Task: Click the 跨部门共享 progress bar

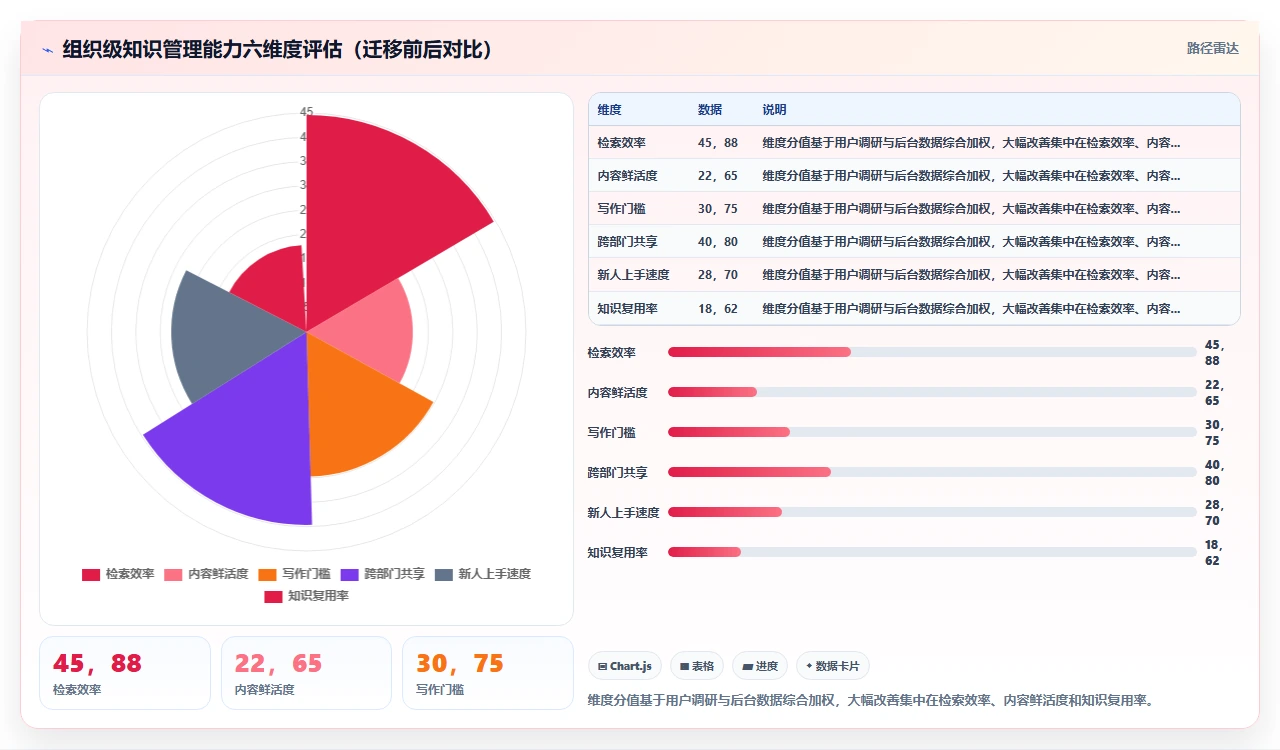Action: tap(932, 472)
